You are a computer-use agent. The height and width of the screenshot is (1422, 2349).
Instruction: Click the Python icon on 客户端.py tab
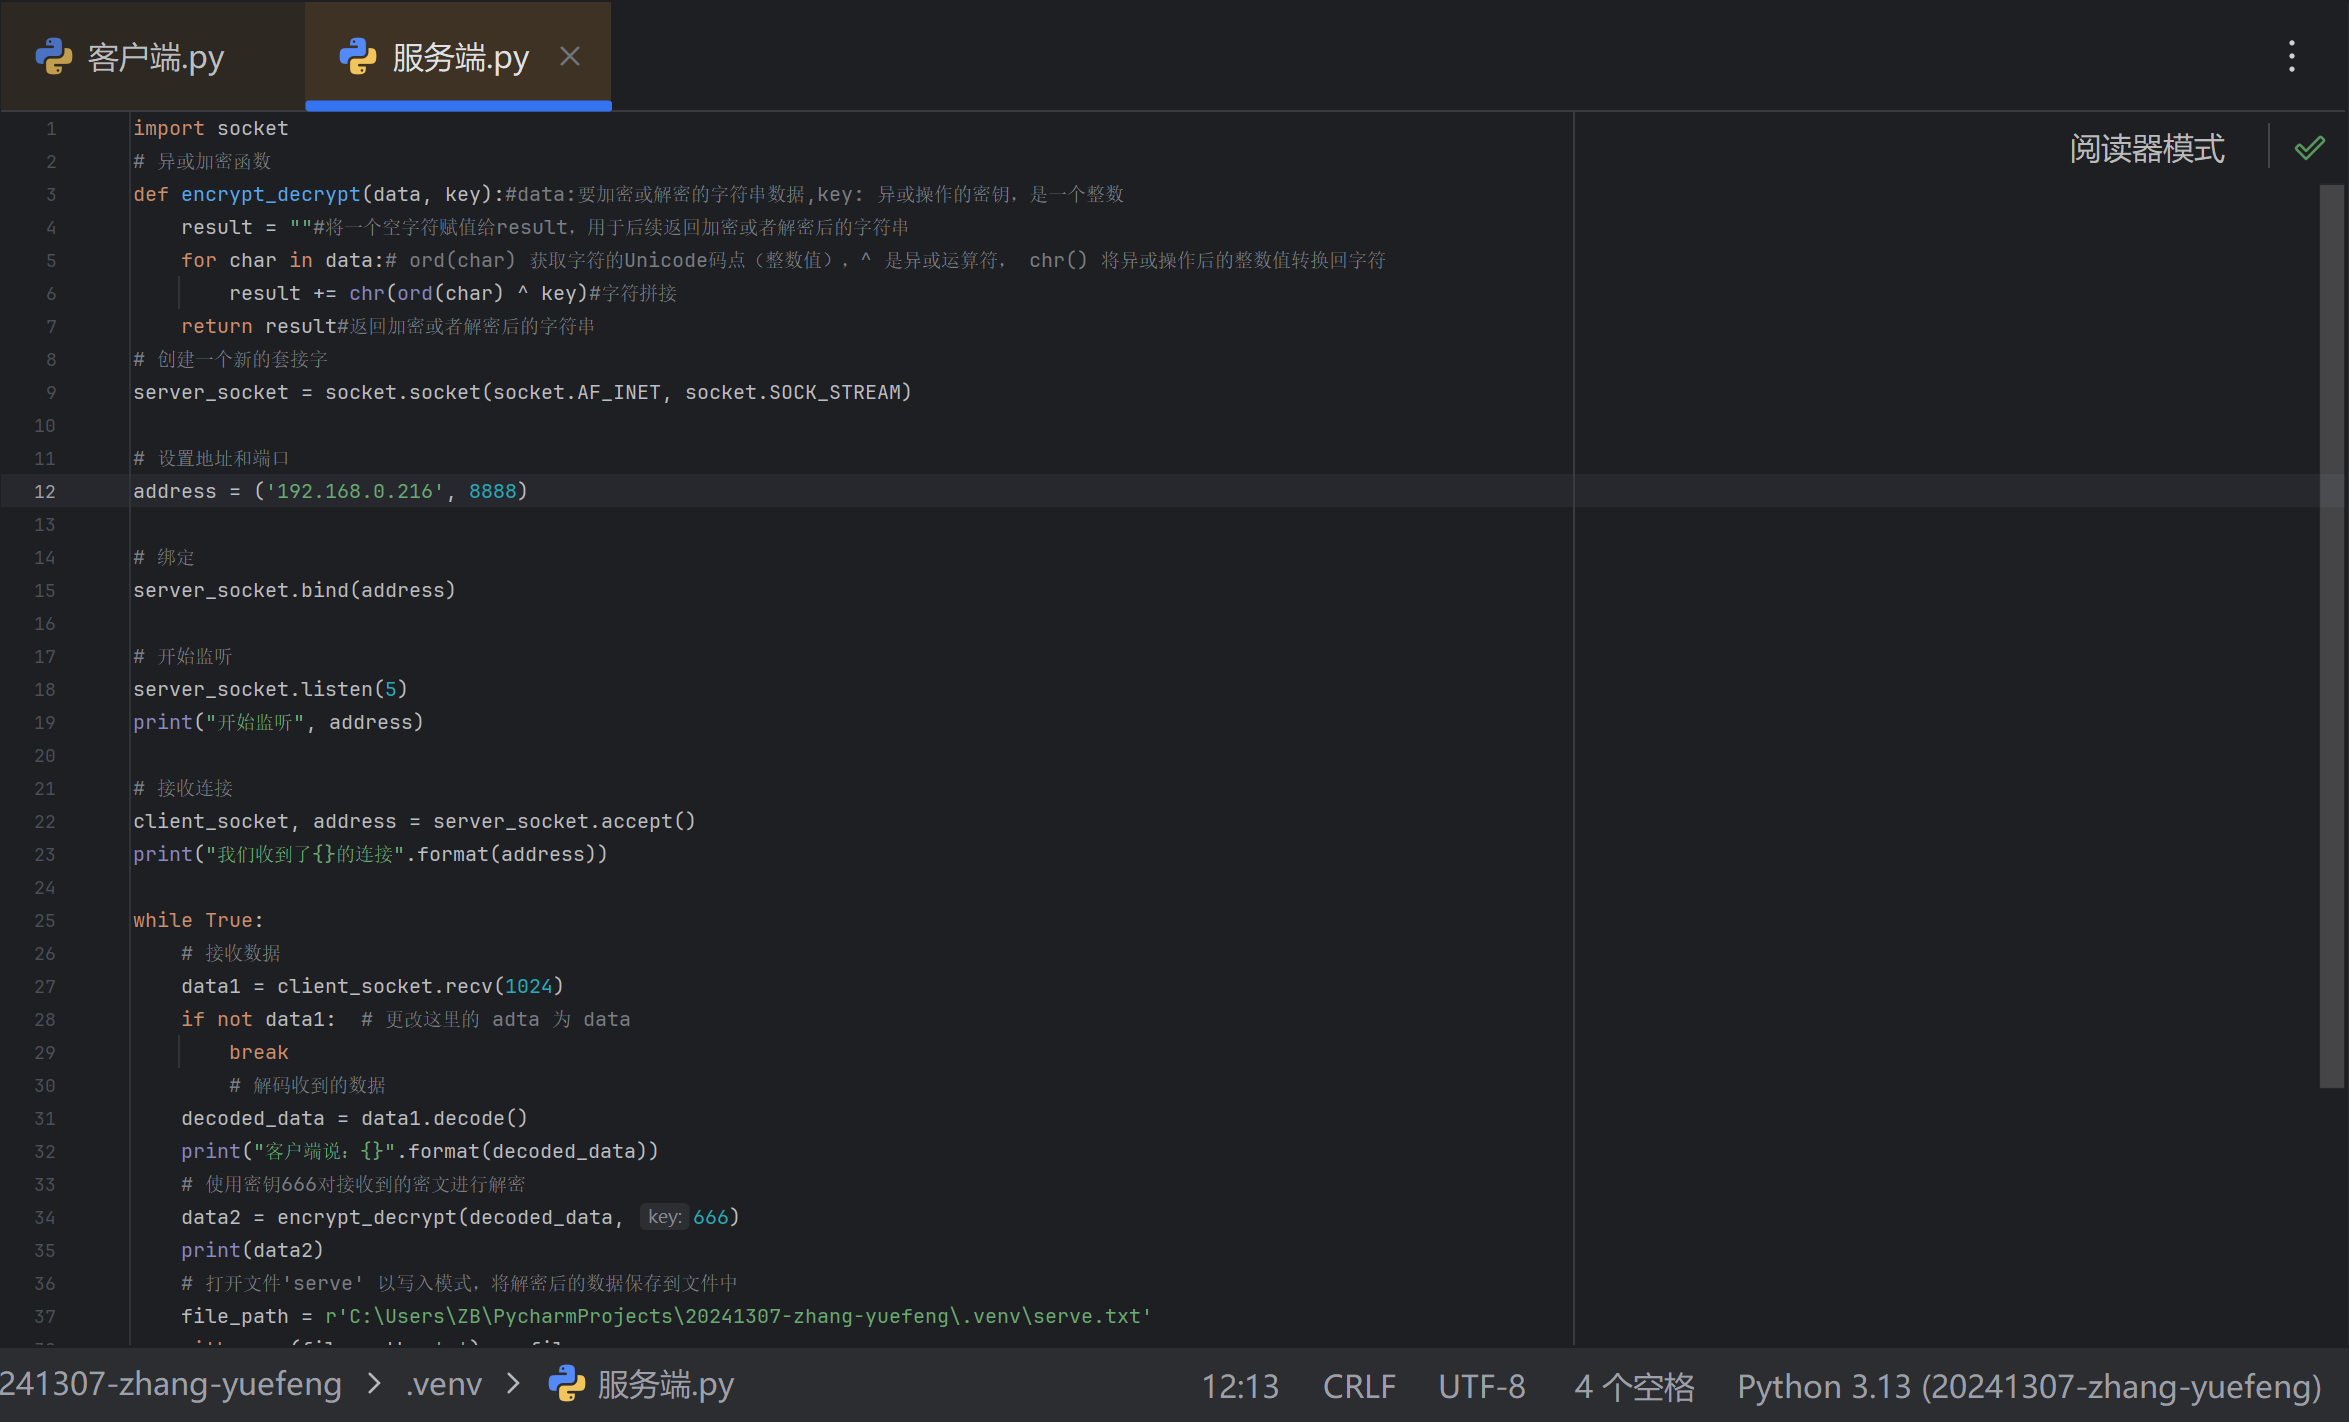pos(54,57)
